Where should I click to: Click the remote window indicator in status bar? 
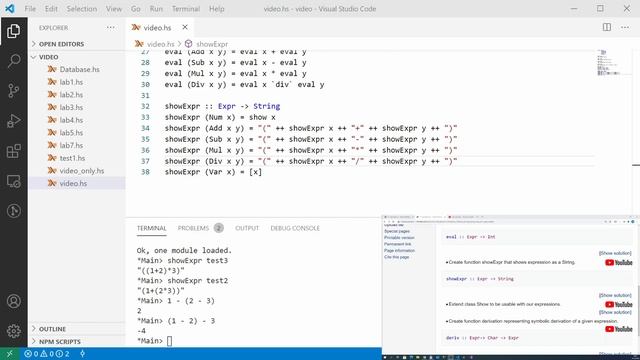point(9,354)
